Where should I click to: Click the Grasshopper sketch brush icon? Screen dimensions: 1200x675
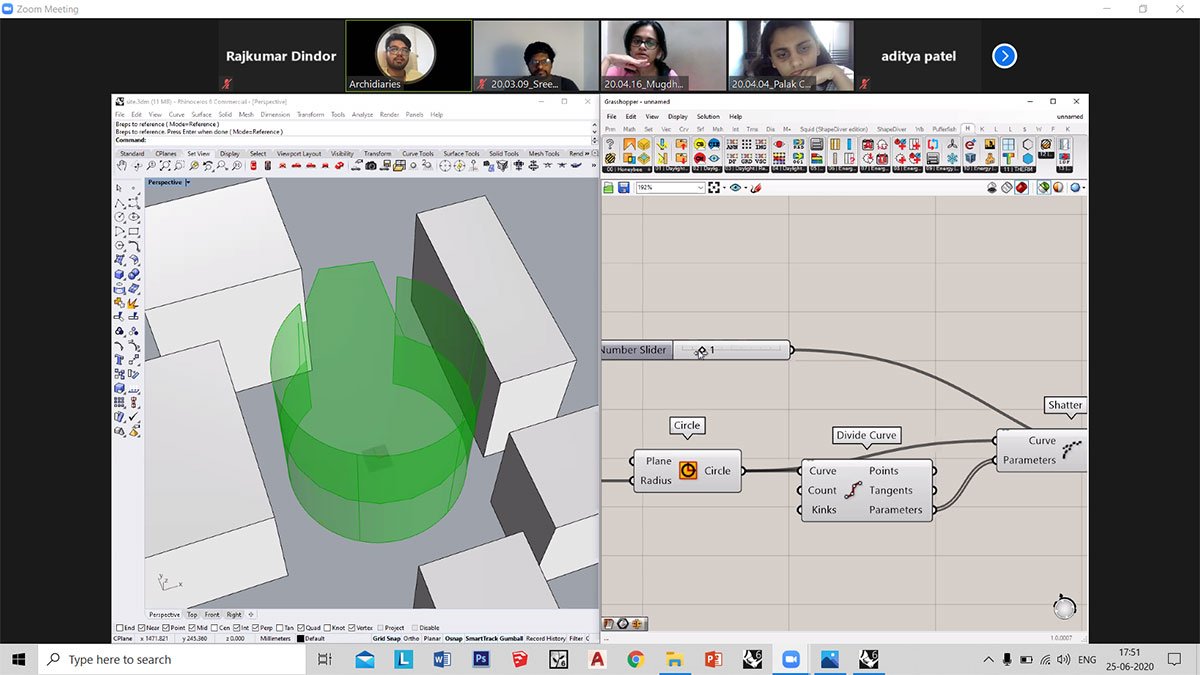click(x=756, y=187)
